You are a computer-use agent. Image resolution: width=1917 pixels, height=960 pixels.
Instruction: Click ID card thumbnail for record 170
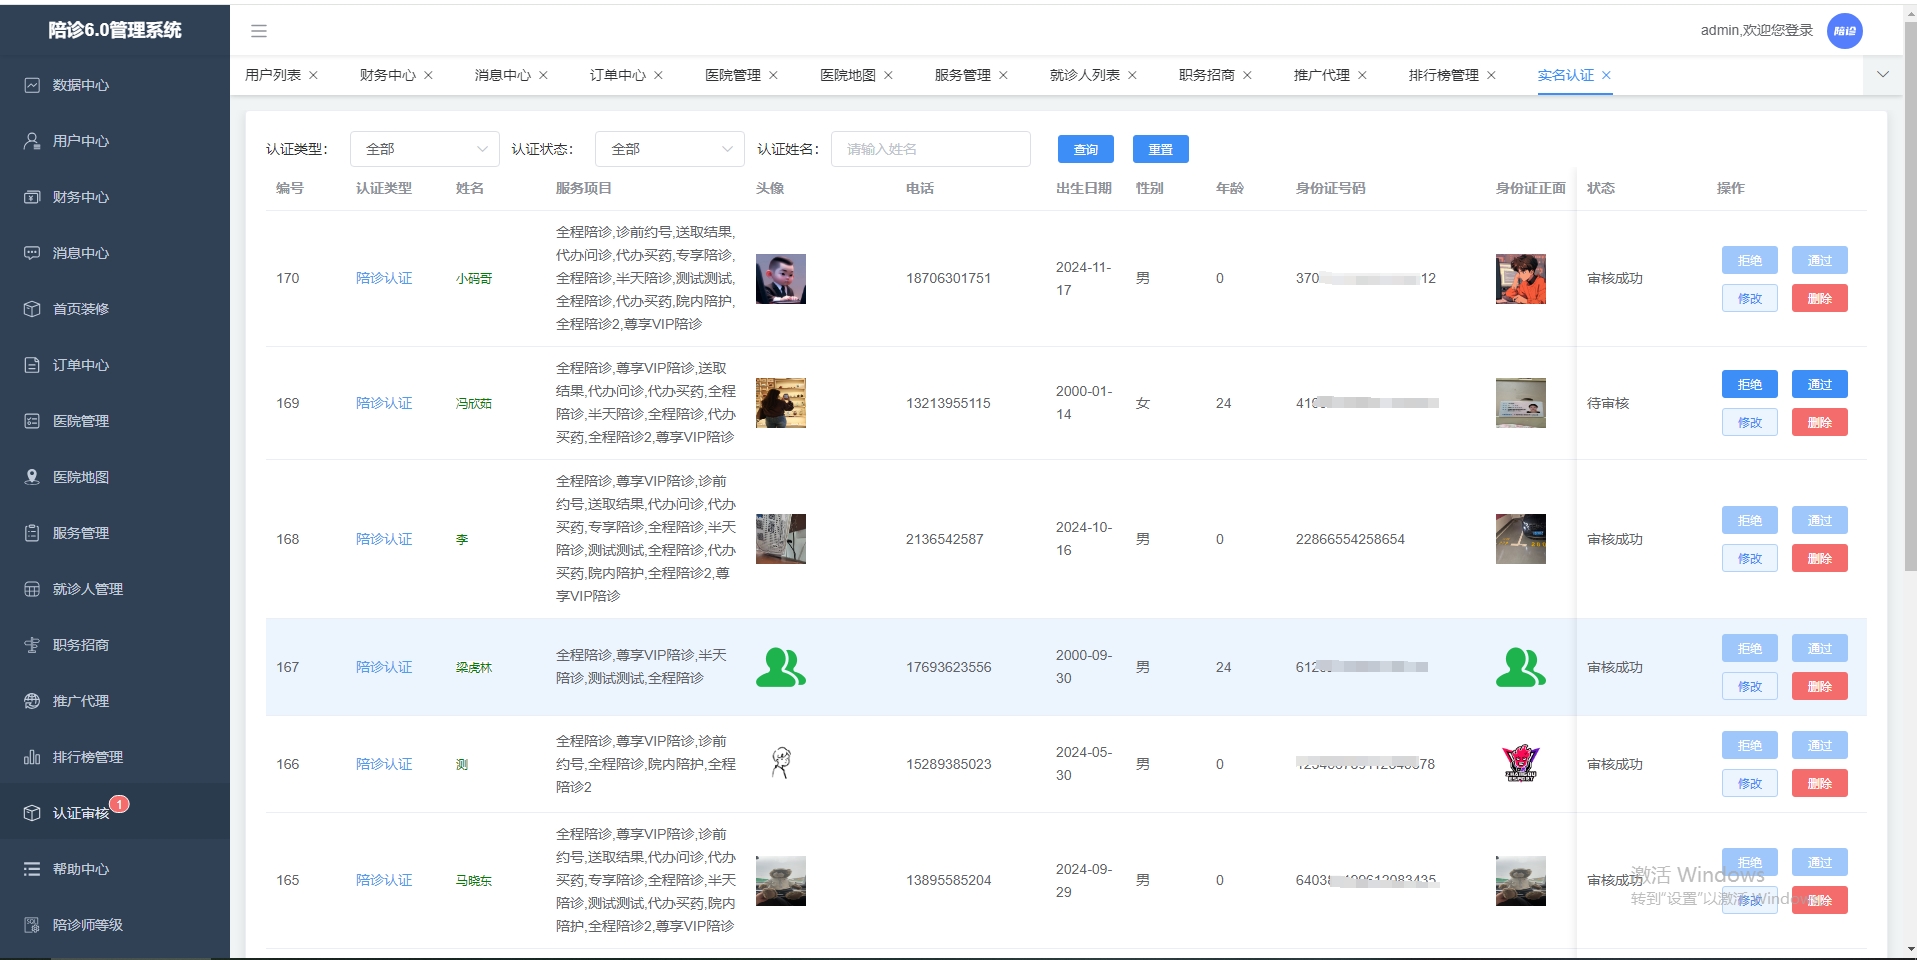(1520, 279)
